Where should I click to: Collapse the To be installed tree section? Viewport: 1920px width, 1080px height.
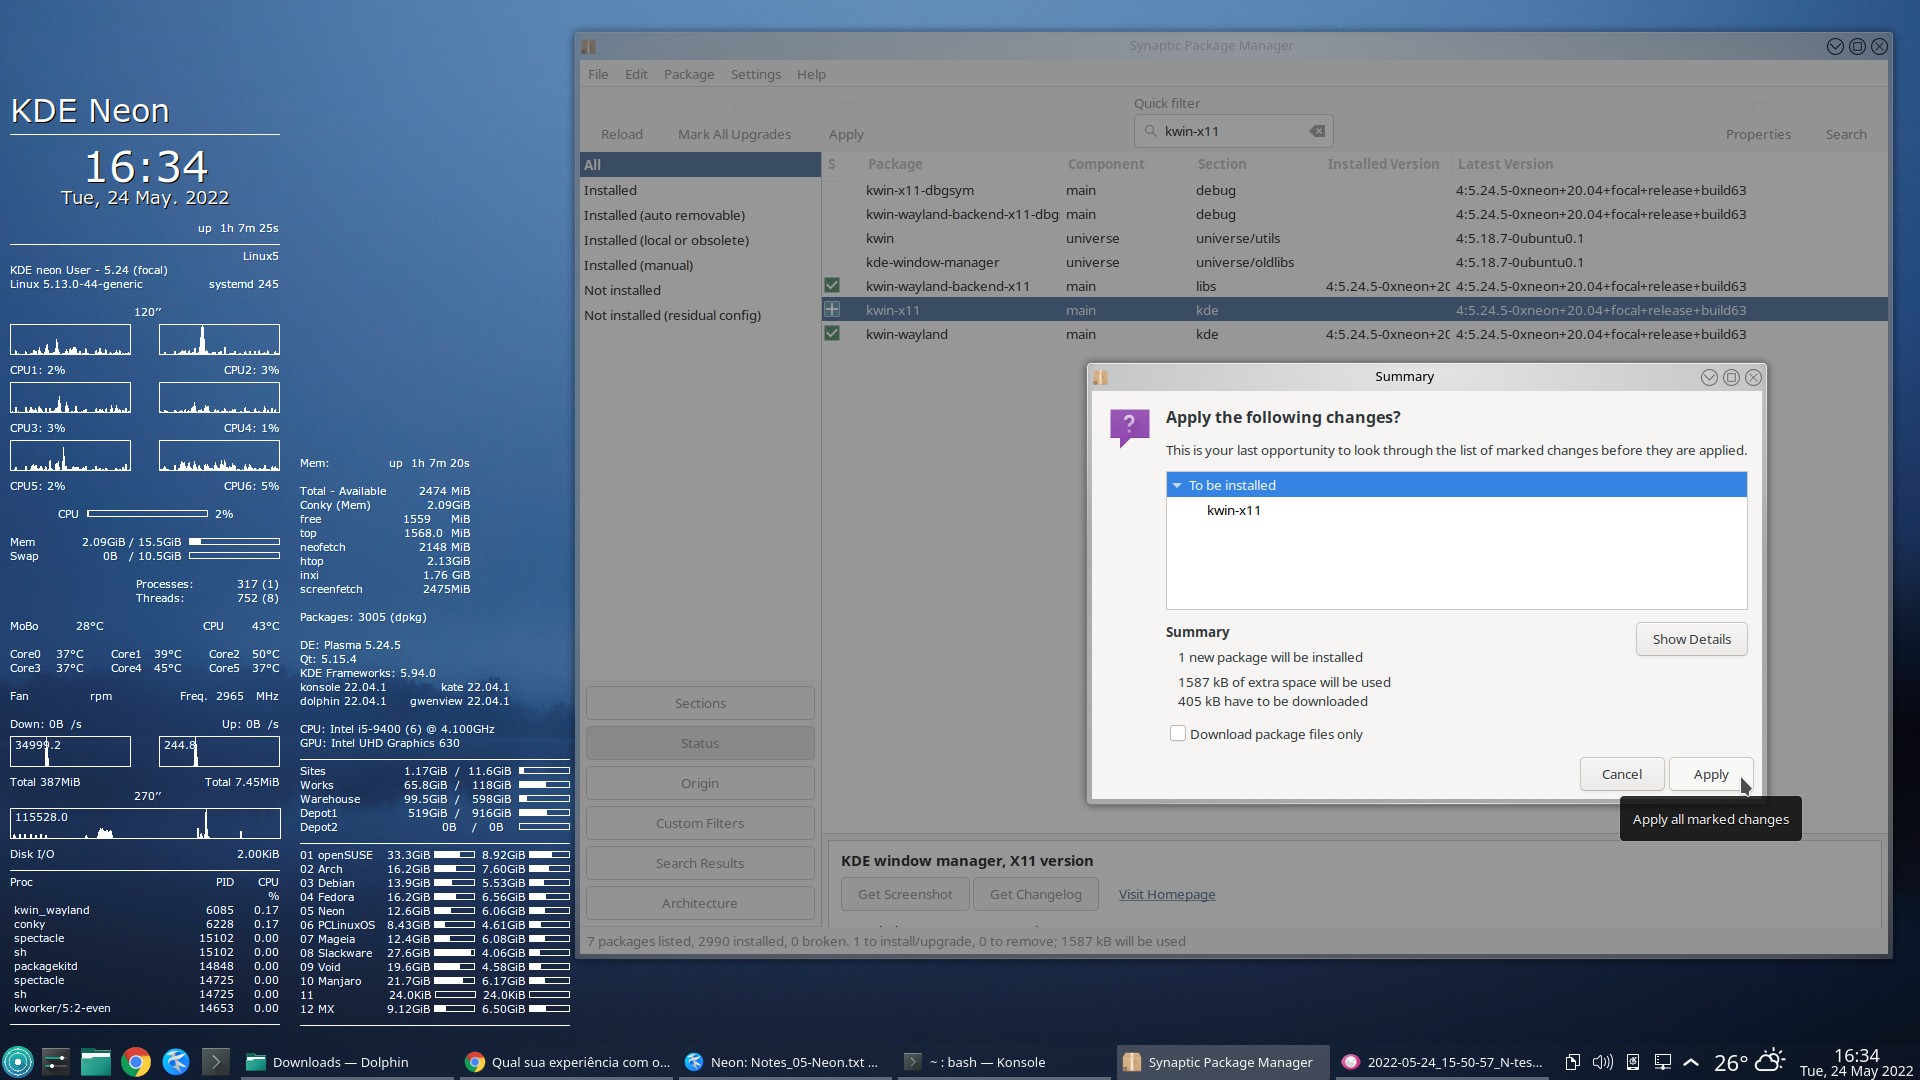point(1177,485)
